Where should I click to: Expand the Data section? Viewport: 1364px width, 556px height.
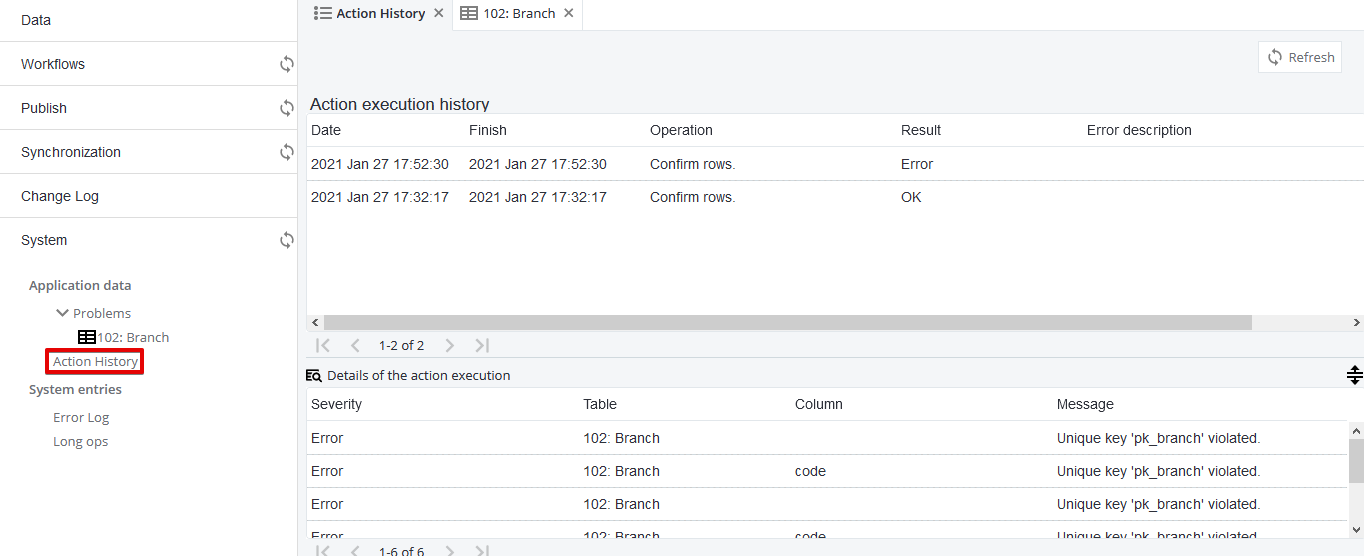click(36, 20)
